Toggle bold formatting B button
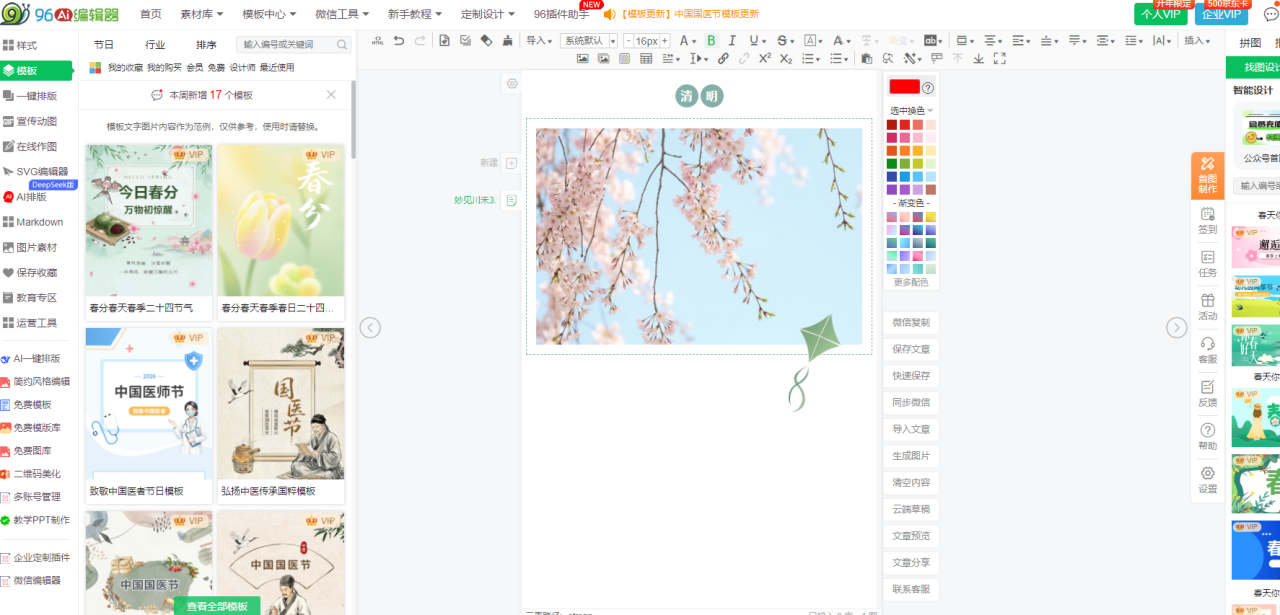 pyautogui.click(x=711, y=41)
